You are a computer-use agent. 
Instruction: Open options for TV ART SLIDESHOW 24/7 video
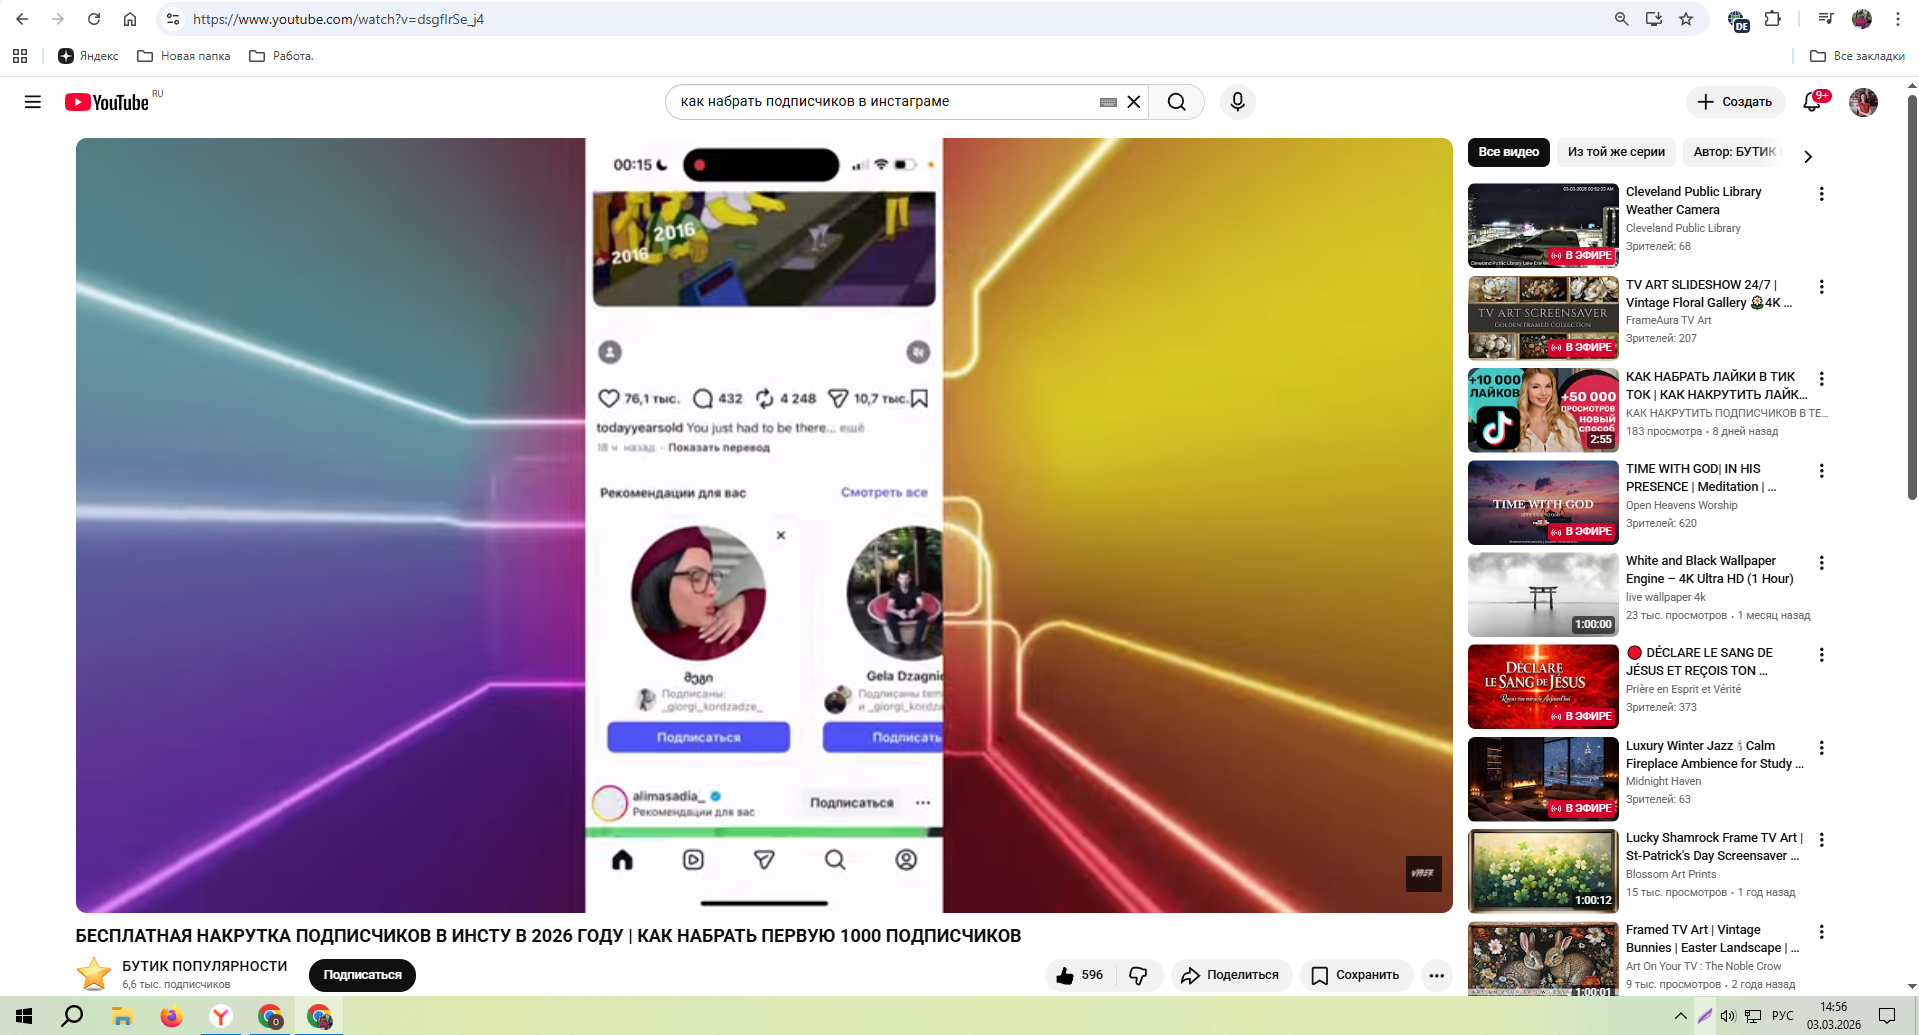(x=1822, y=287)
